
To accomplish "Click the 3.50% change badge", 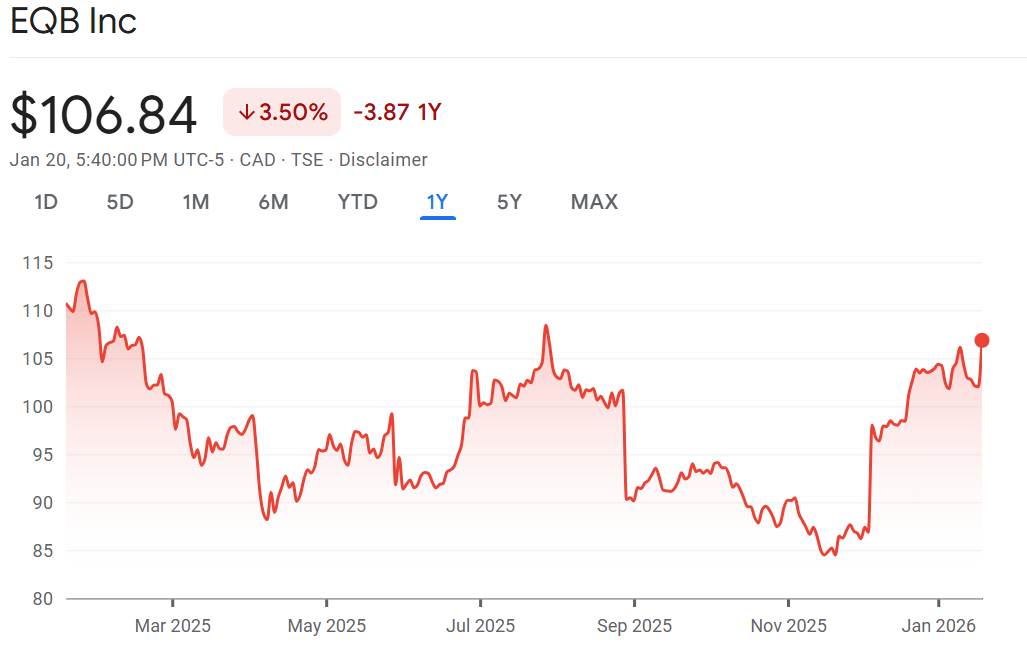I will [282, 112].
